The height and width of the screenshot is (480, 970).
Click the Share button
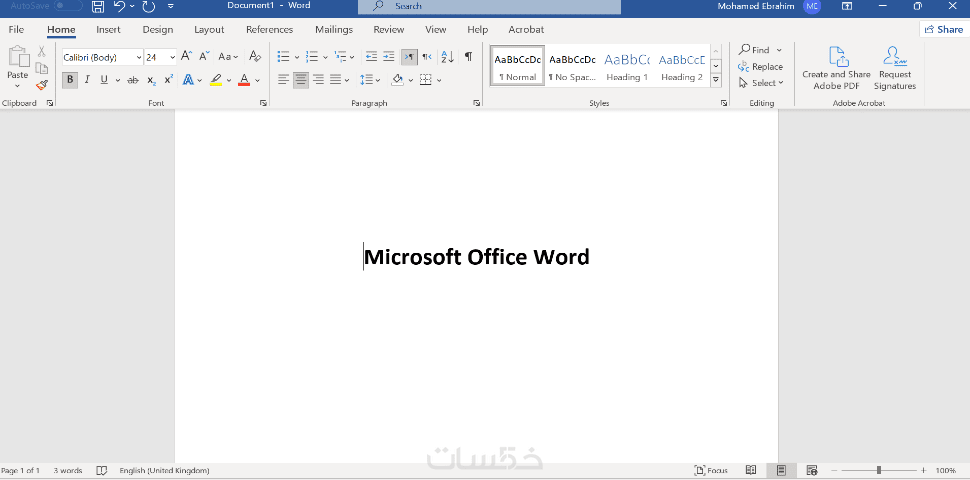pos(944,29)
